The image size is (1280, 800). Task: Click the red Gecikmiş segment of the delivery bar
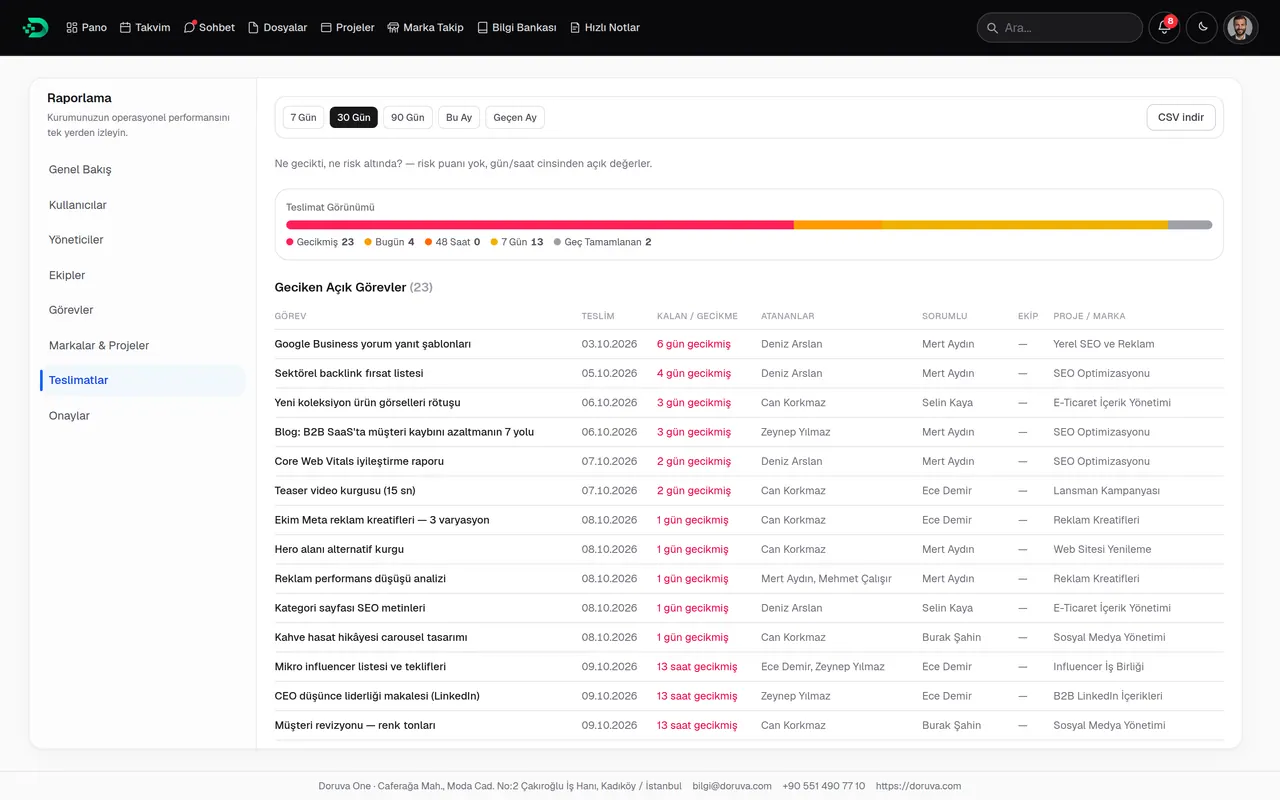(x=540, y=225)
